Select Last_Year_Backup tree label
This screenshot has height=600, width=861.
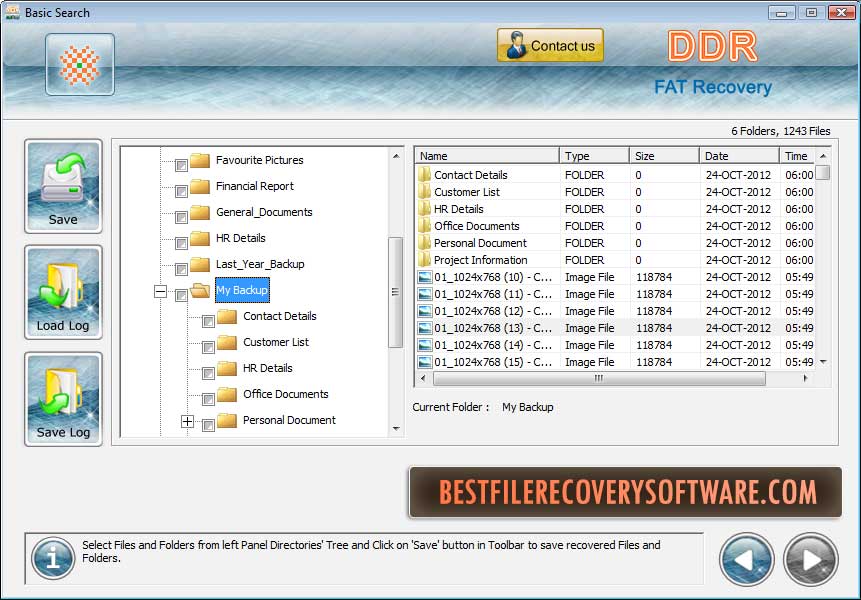pyautogui.click(x=260, y=264)
